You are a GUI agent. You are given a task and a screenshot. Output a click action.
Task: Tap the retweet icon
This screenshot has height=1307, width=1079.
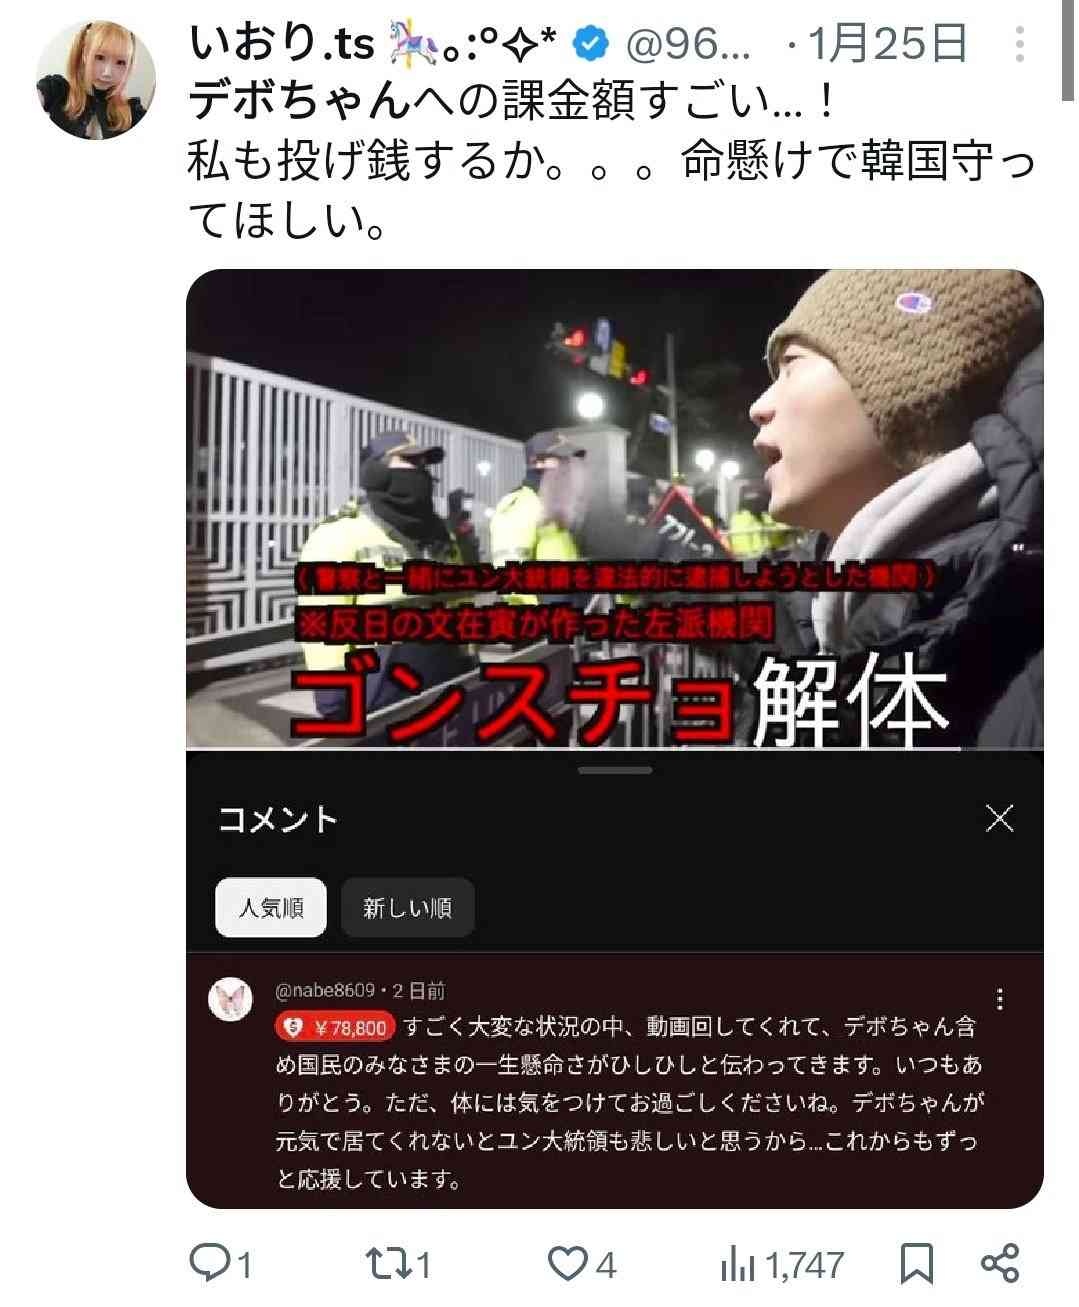click(385, 1264)
